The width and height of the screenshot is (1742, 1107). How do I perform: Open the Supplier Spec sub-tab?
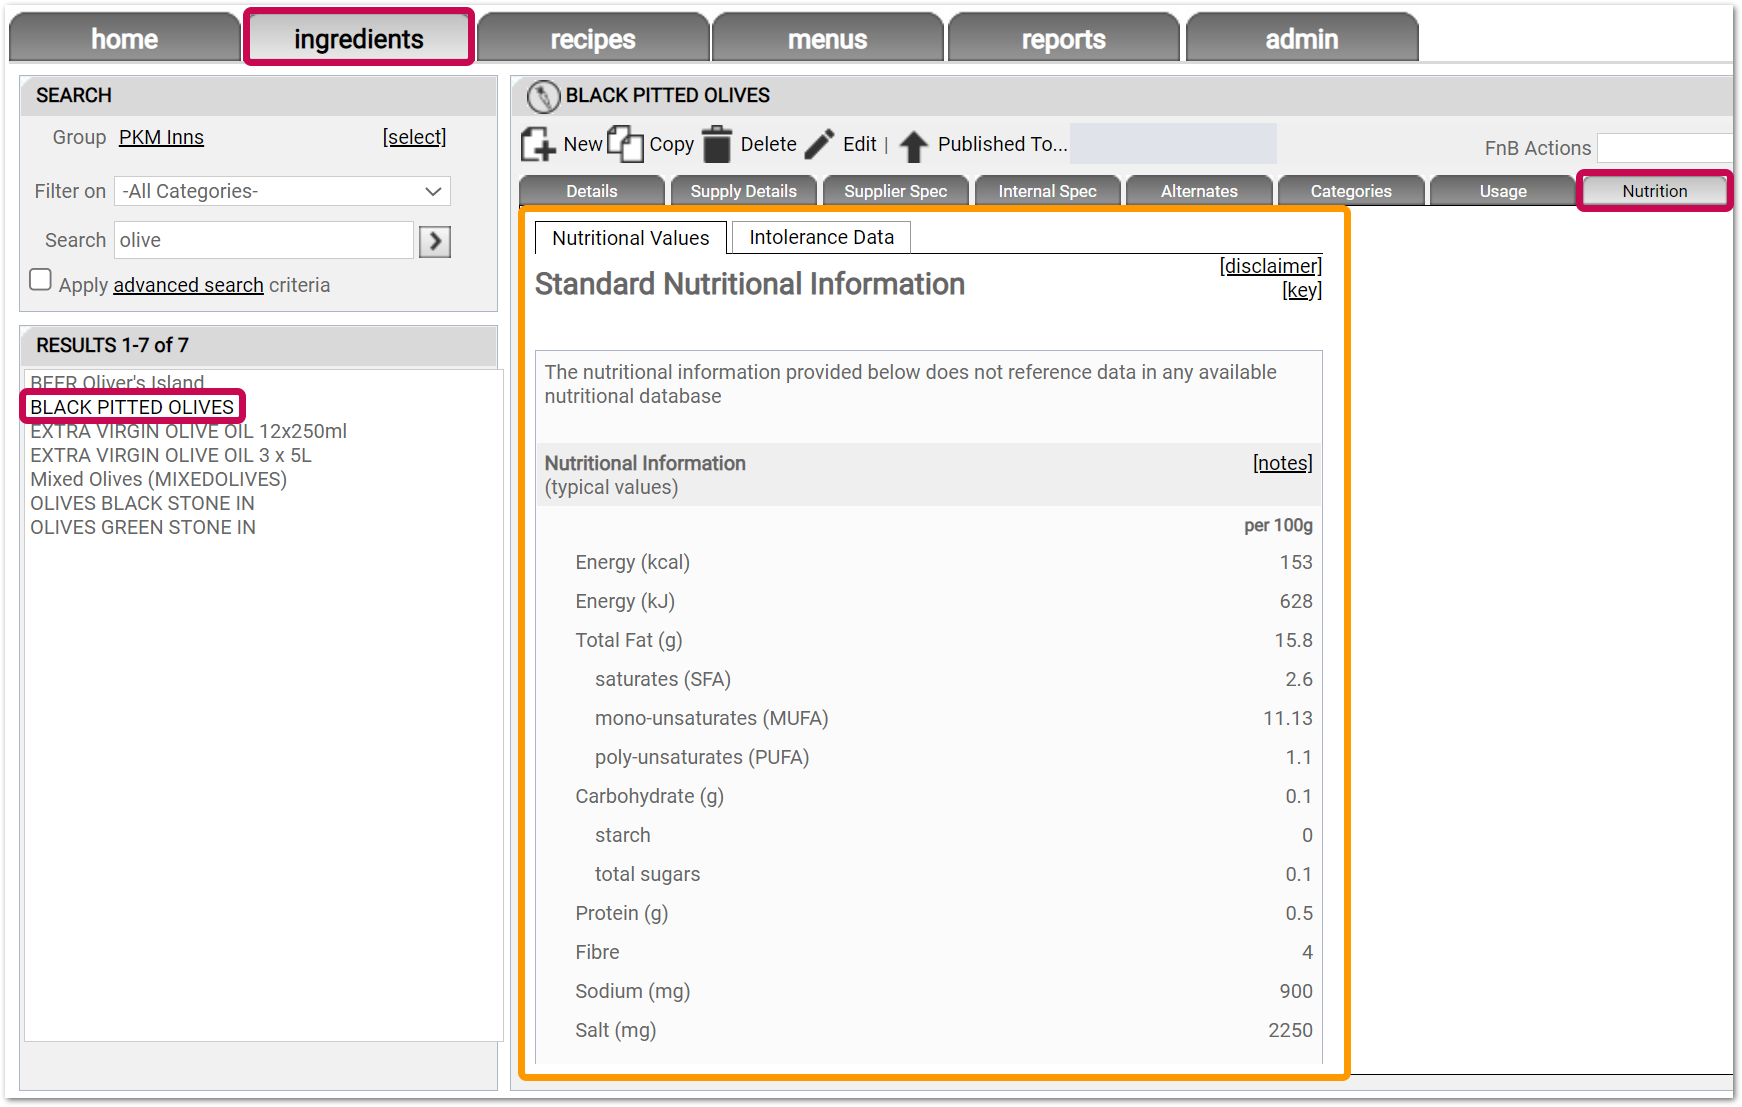pos(896,191)
